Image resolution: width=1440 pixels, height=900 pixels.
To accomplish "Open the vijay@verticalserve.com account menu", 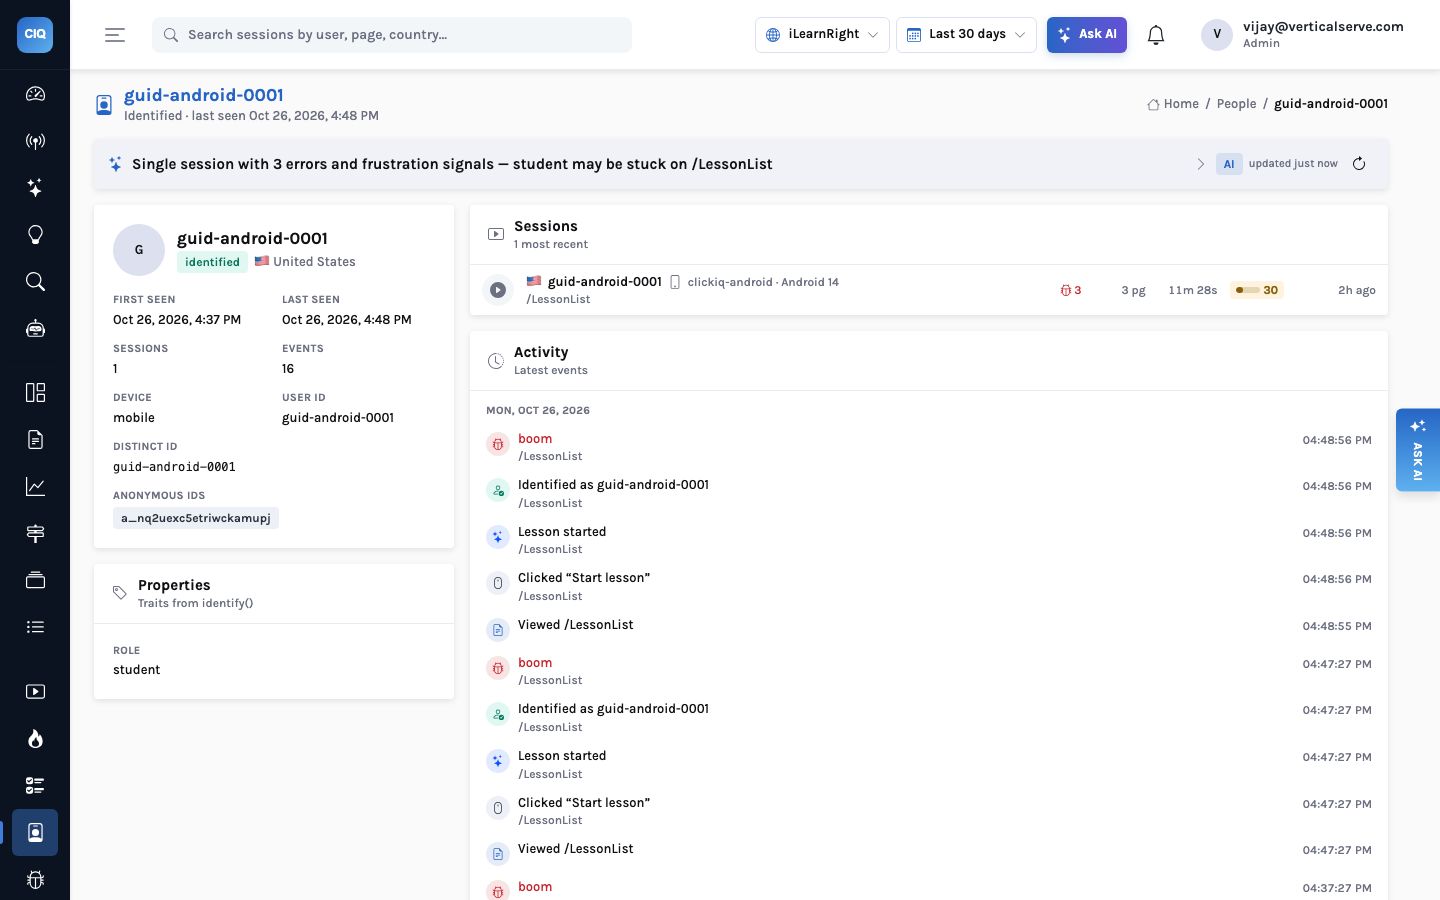I will coord(1302,35).
